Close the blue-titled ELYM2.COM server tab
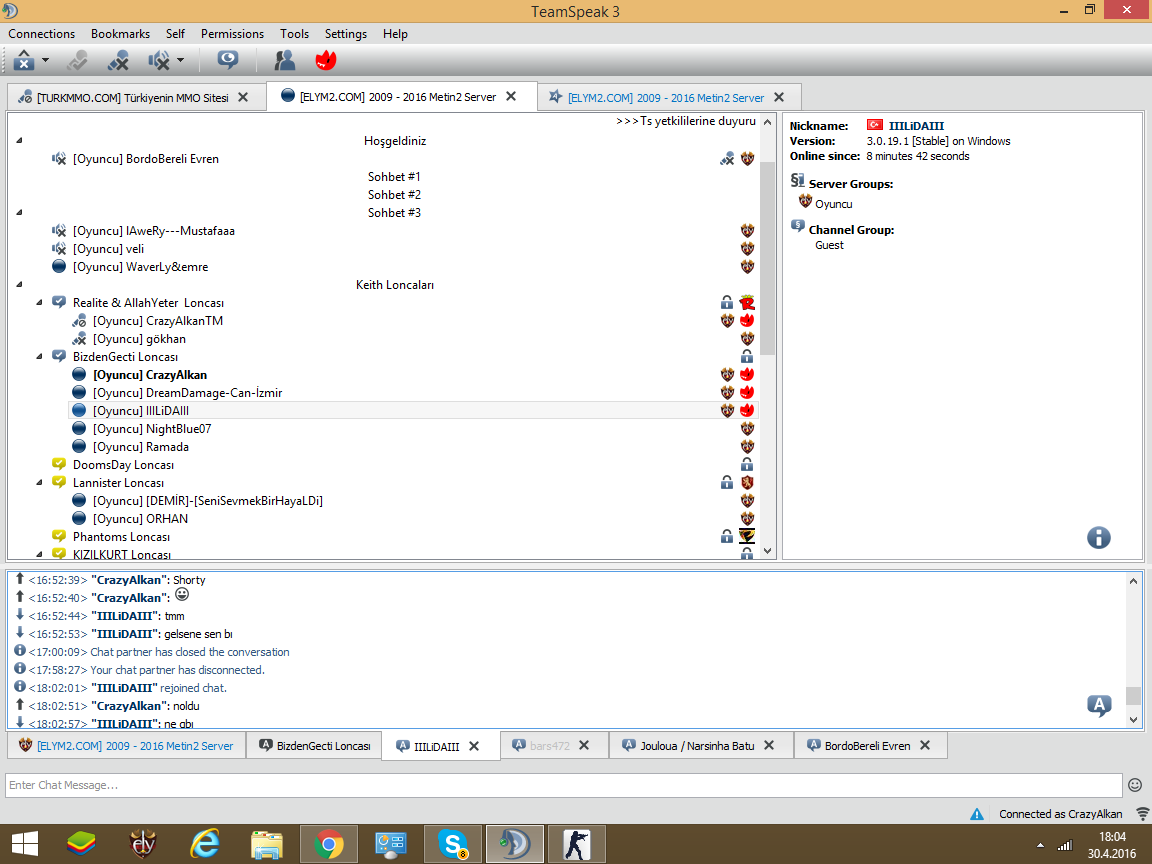 [780, 97]
